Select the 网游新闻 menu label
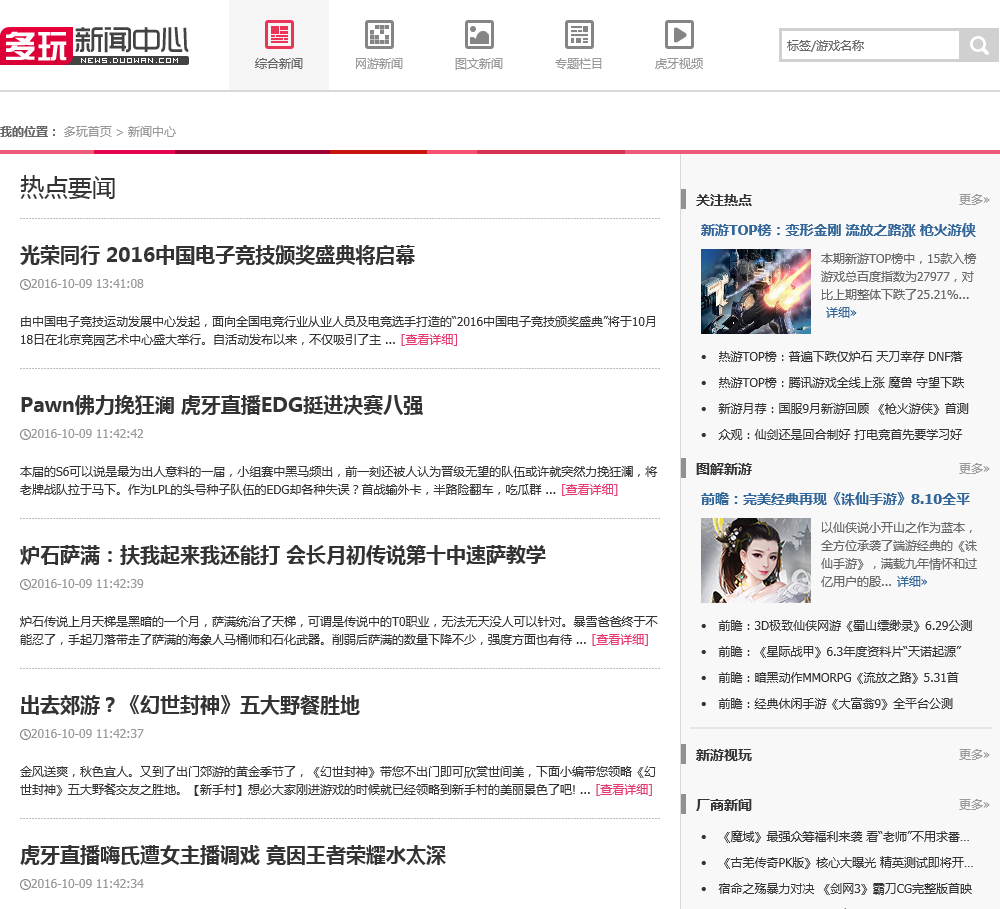 click(x=379, y=64)
